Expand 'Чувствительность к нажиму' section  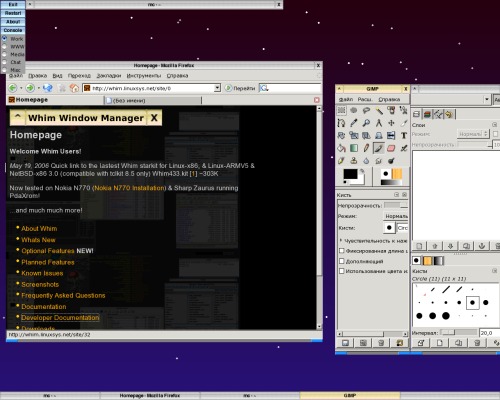[x=341, y=240]
